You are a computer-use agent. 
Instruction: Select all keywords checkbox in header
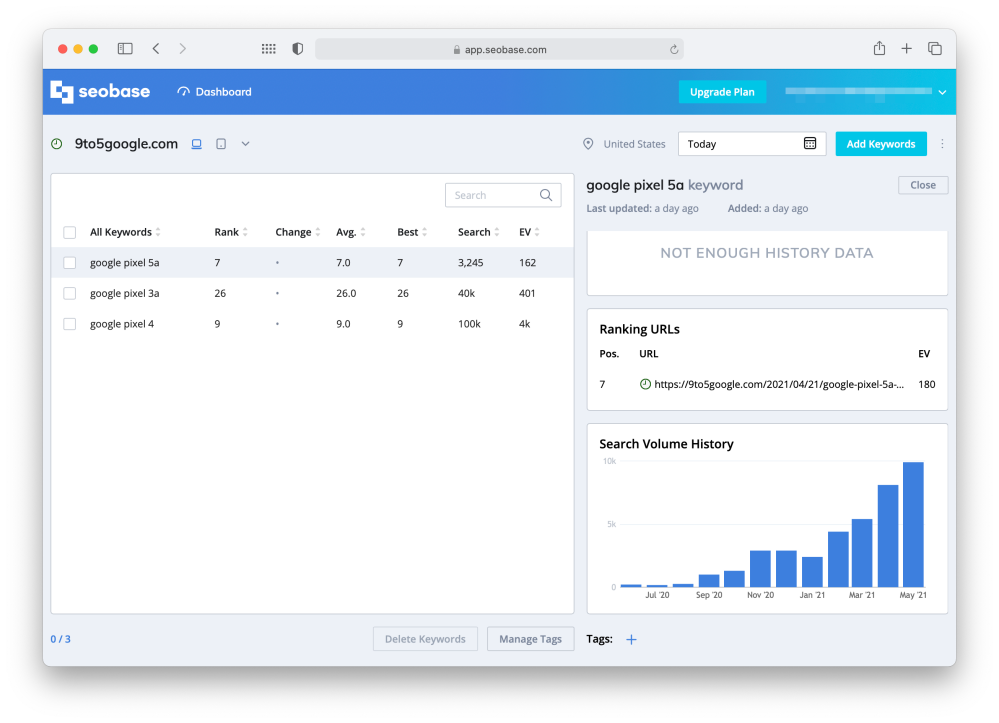(x=70, y=233)
